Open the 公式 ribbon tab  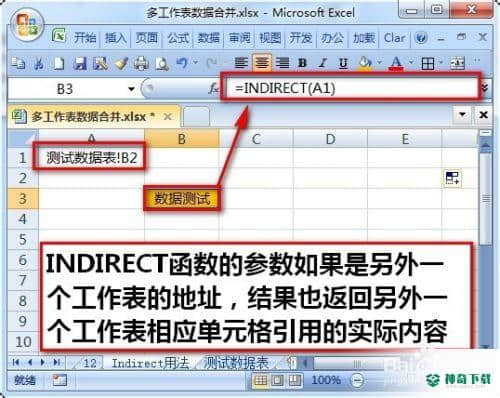click(x=178, y=38)
